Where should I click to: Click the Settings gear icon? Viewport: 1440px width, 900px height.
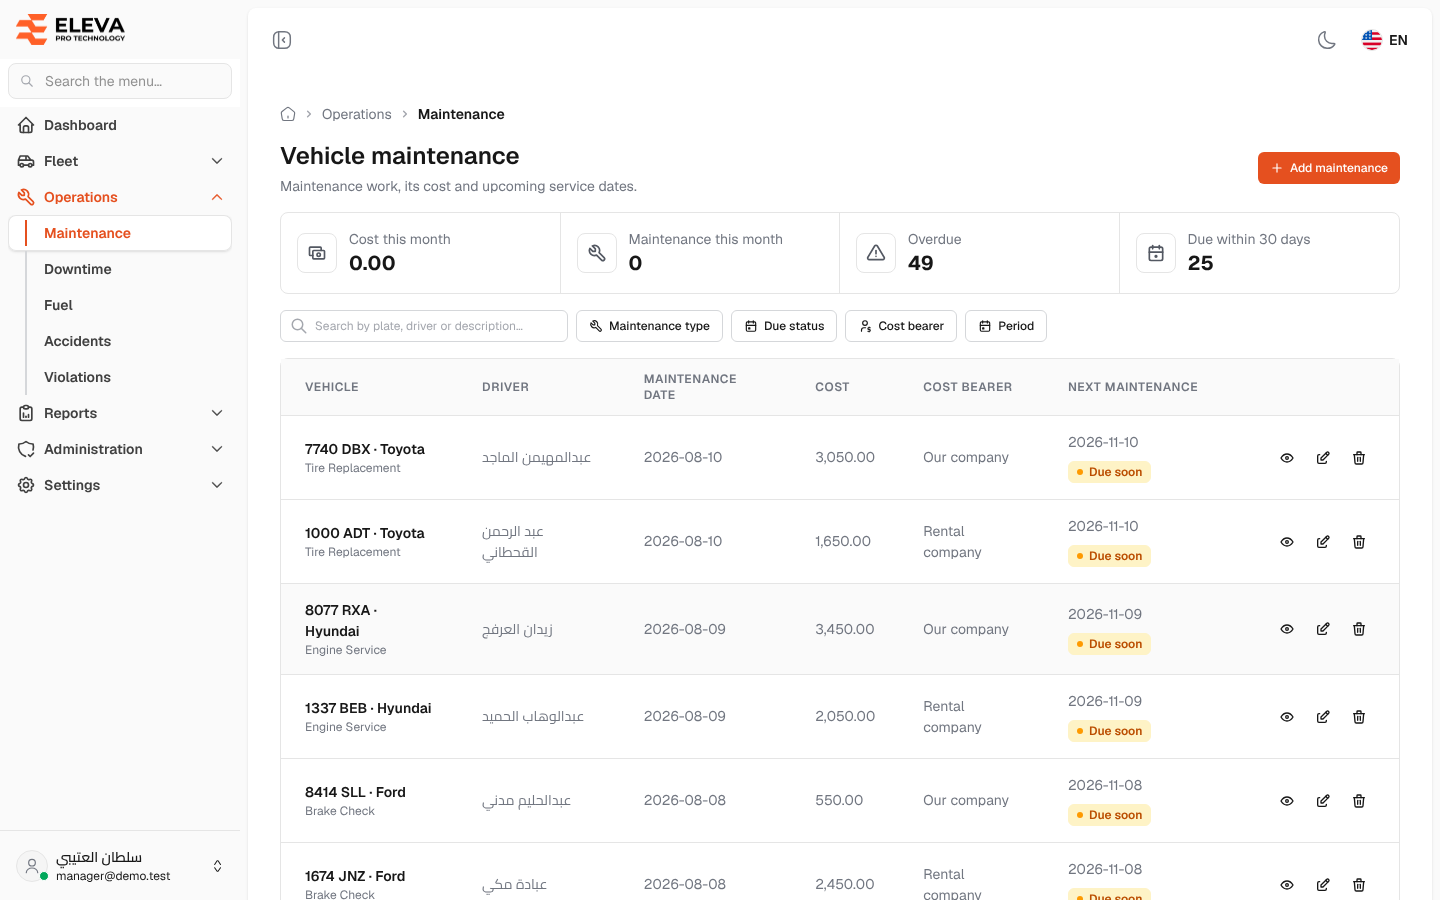click(26, 485)
